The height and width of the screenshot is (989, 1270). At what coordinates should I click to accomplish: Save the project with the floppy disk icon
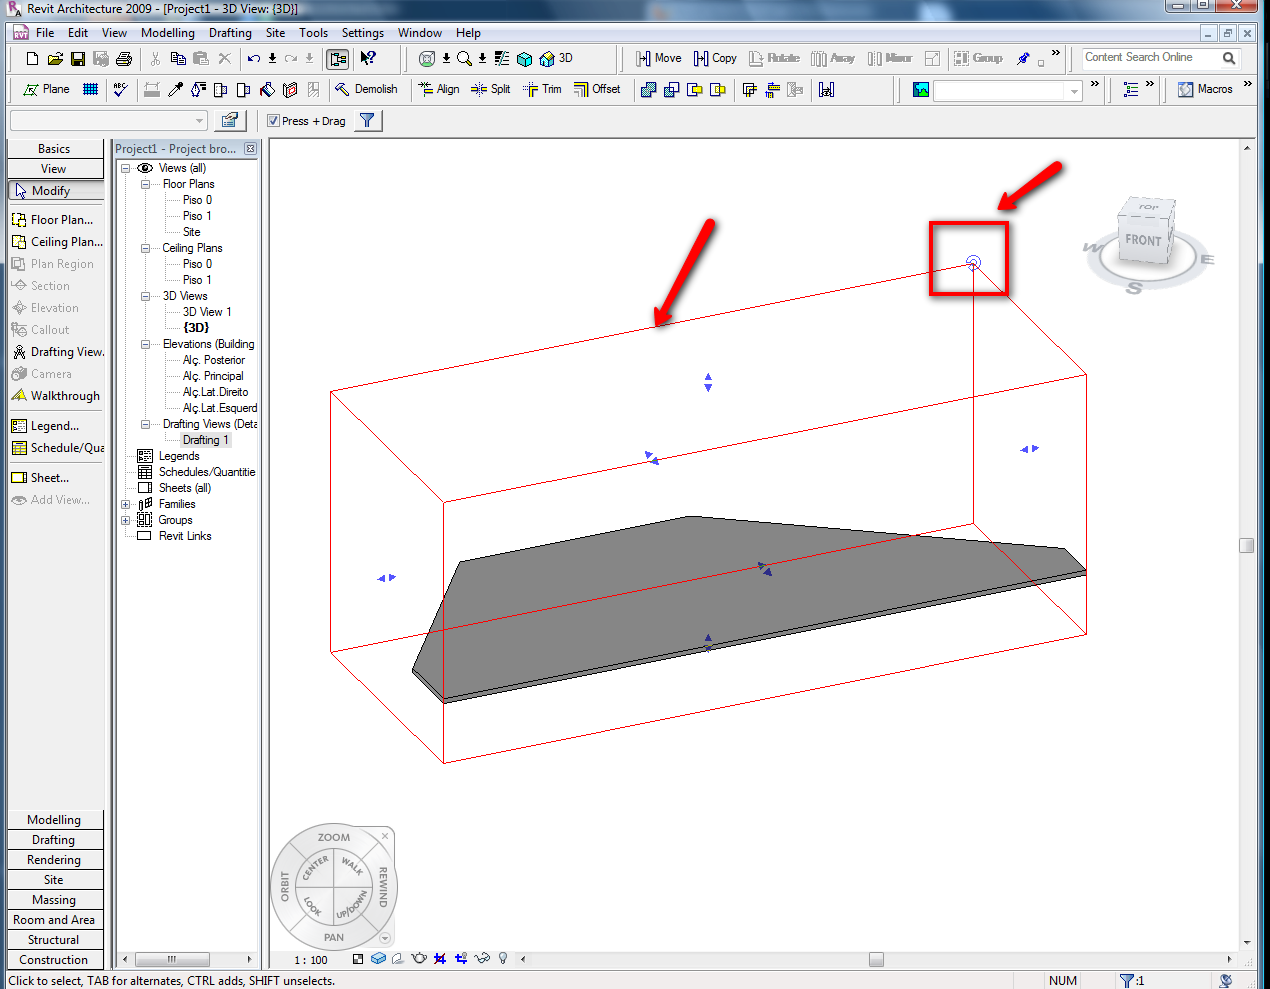(78, 59)
